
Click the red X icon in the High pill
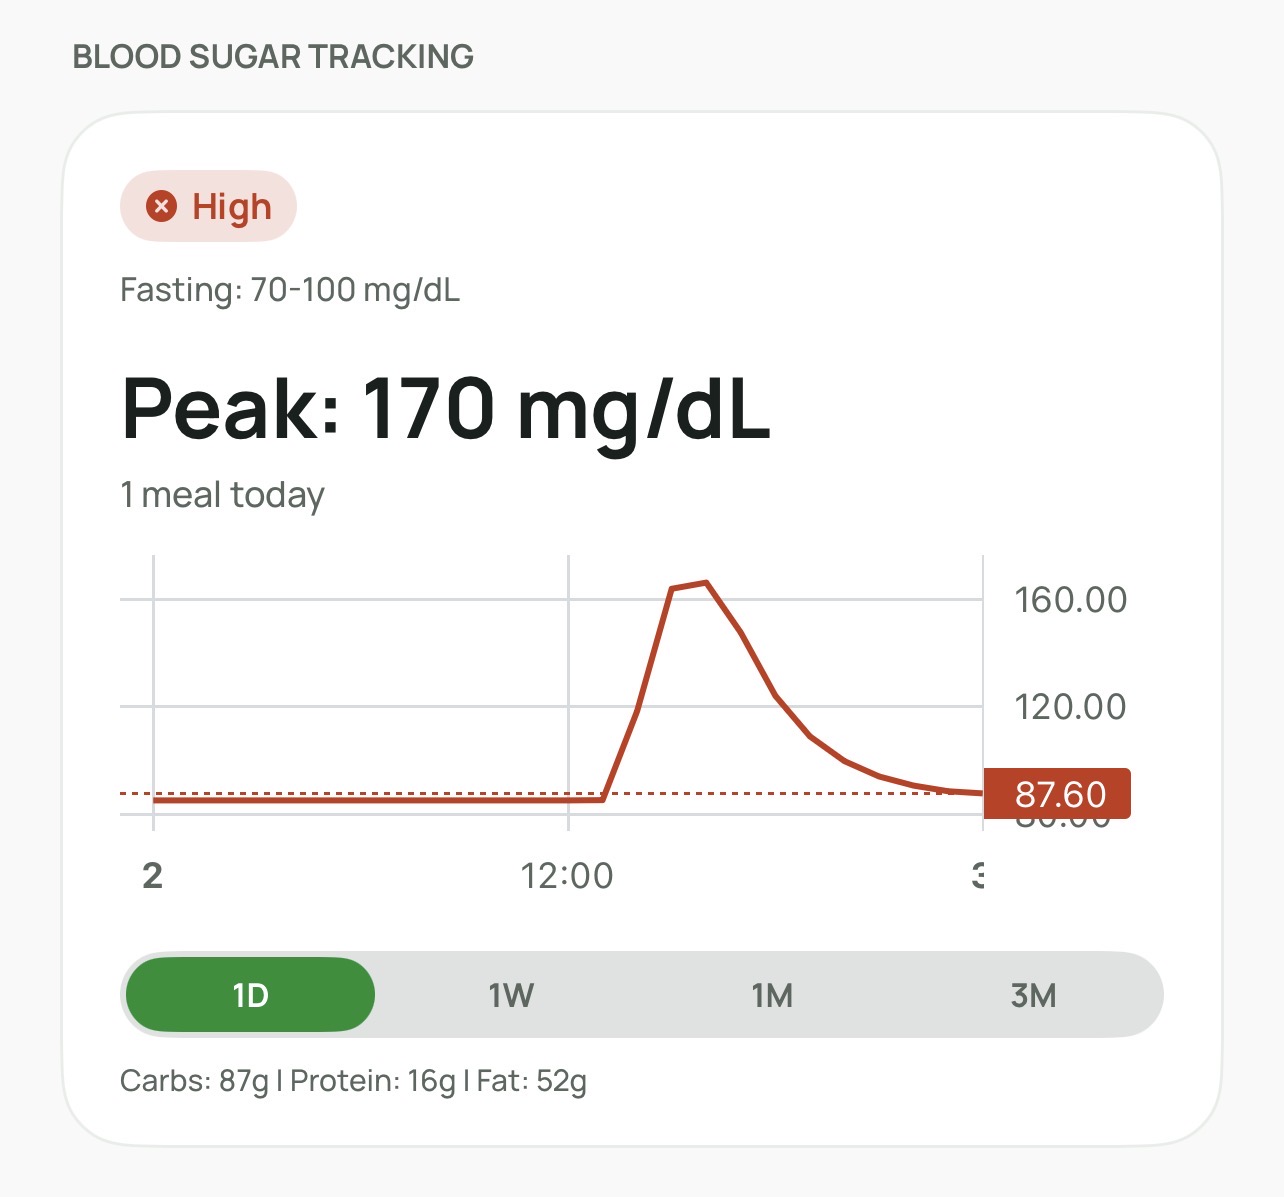click(x=161, y=206)
